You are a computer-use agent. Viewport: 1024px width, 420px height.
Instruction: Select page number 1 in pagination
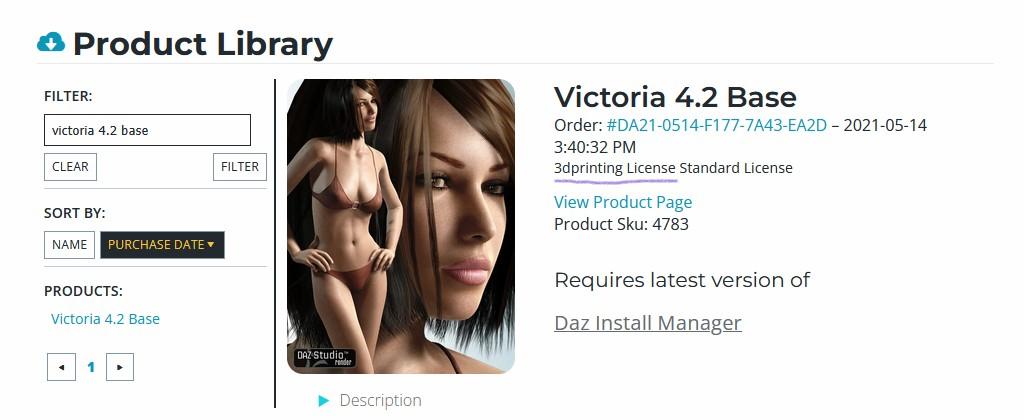[x=91, y=367]
